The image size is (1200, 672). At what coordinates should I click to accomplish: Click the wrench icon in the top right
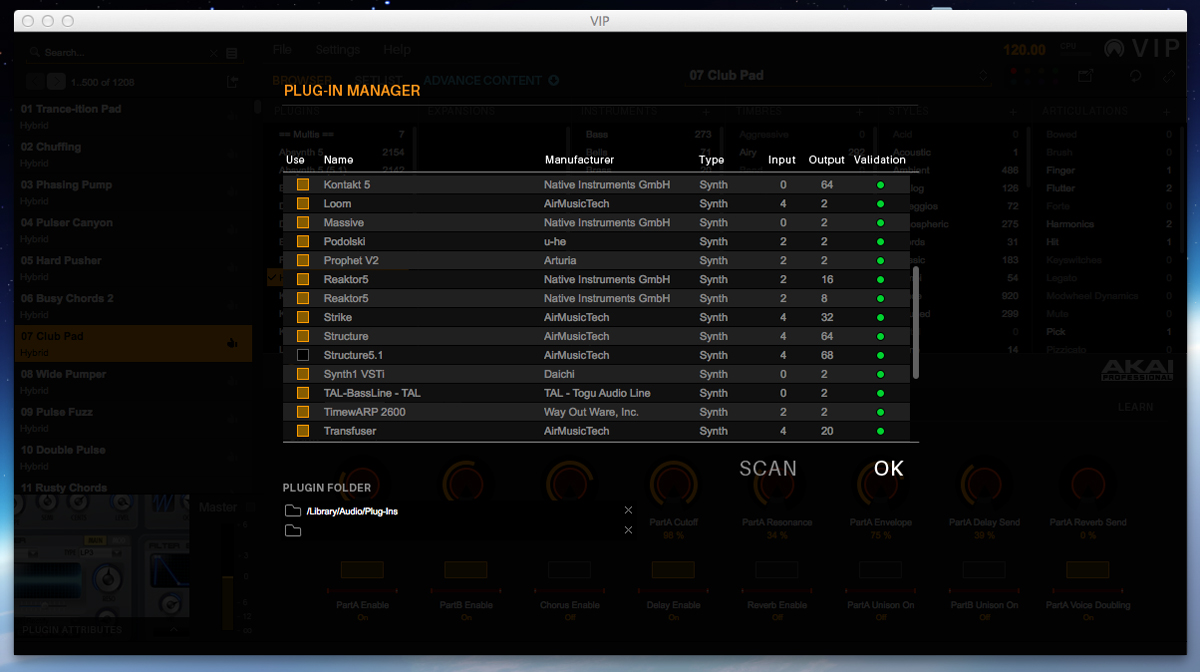click(1167, 76)
